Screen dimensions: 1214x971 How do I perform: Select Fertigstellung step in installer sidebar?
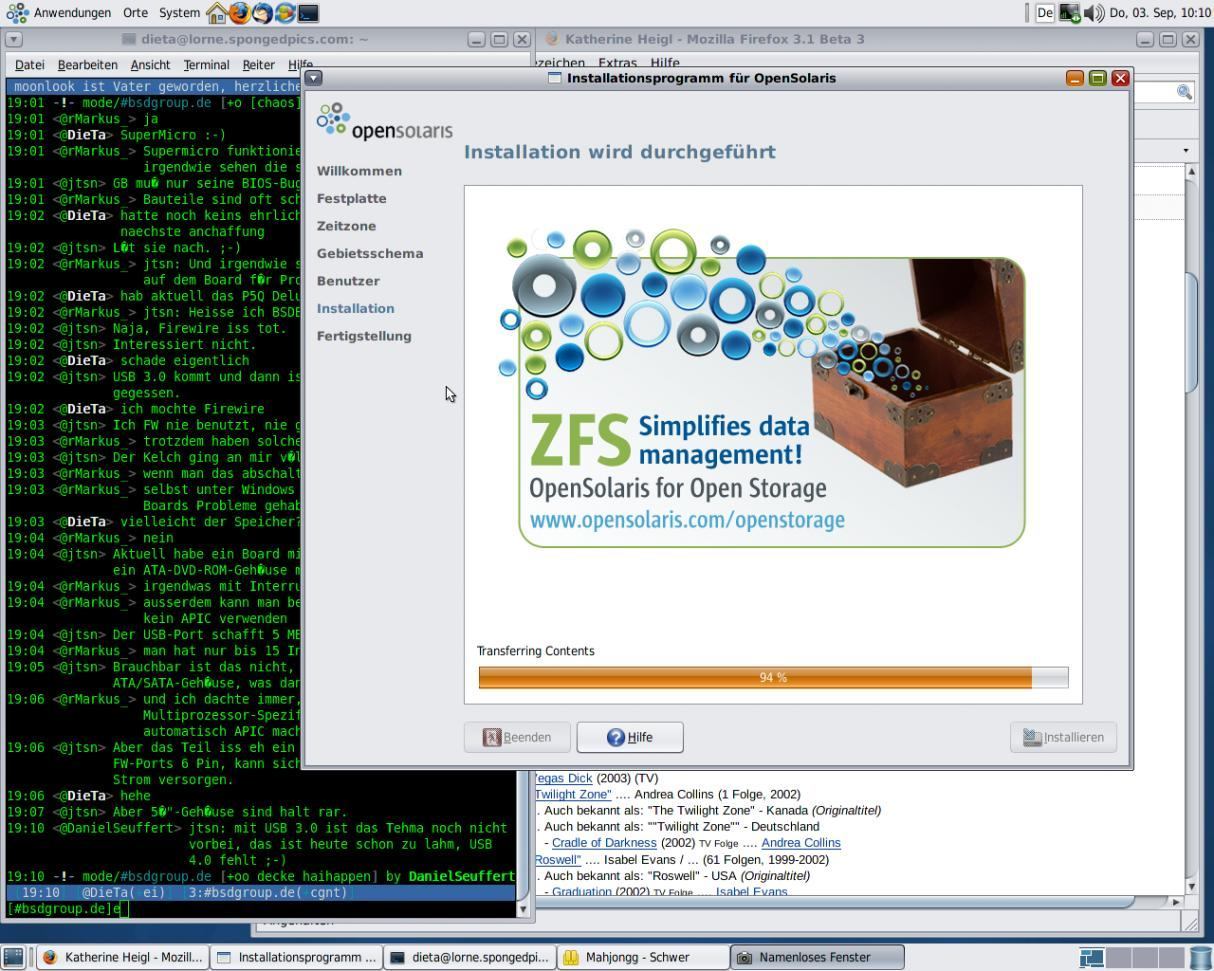pos(364,336)
